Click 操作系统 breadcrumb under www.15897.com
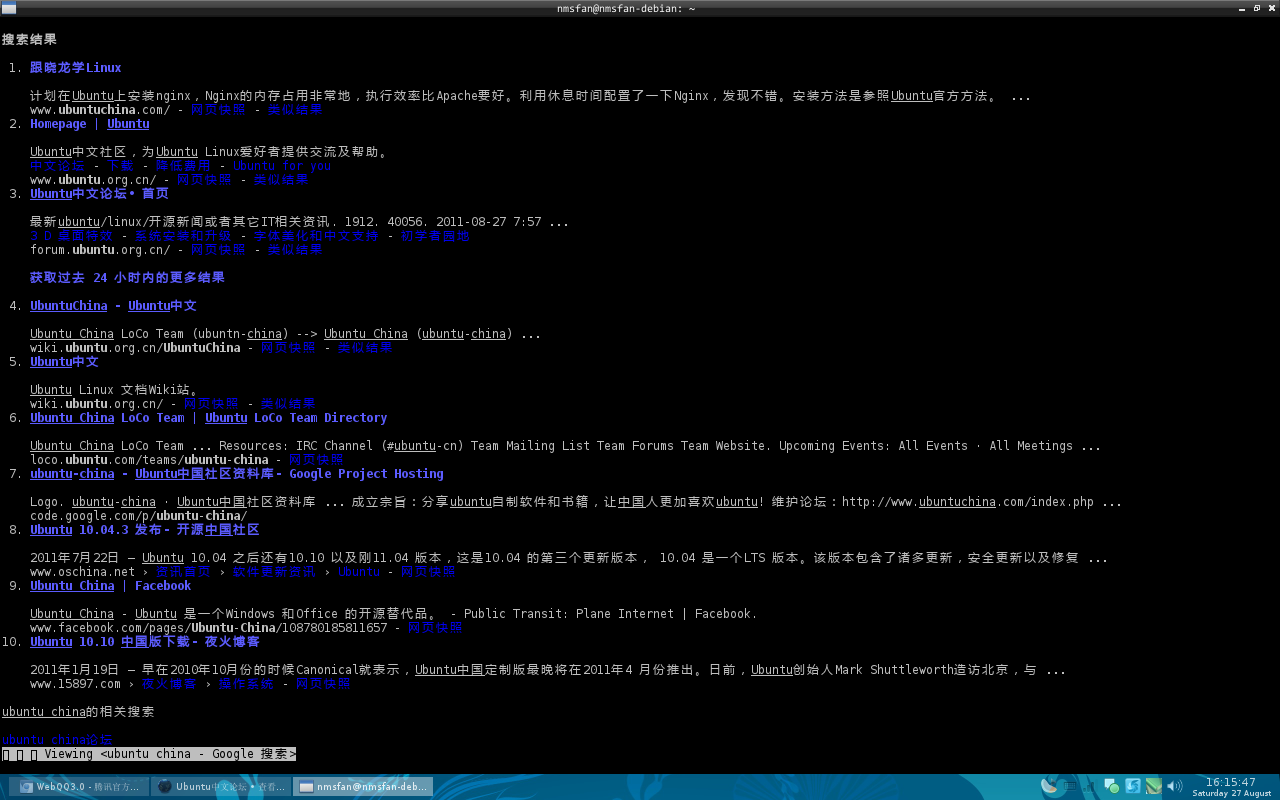1280x800 pixels. pyautogui.click(x=246, y=684)
